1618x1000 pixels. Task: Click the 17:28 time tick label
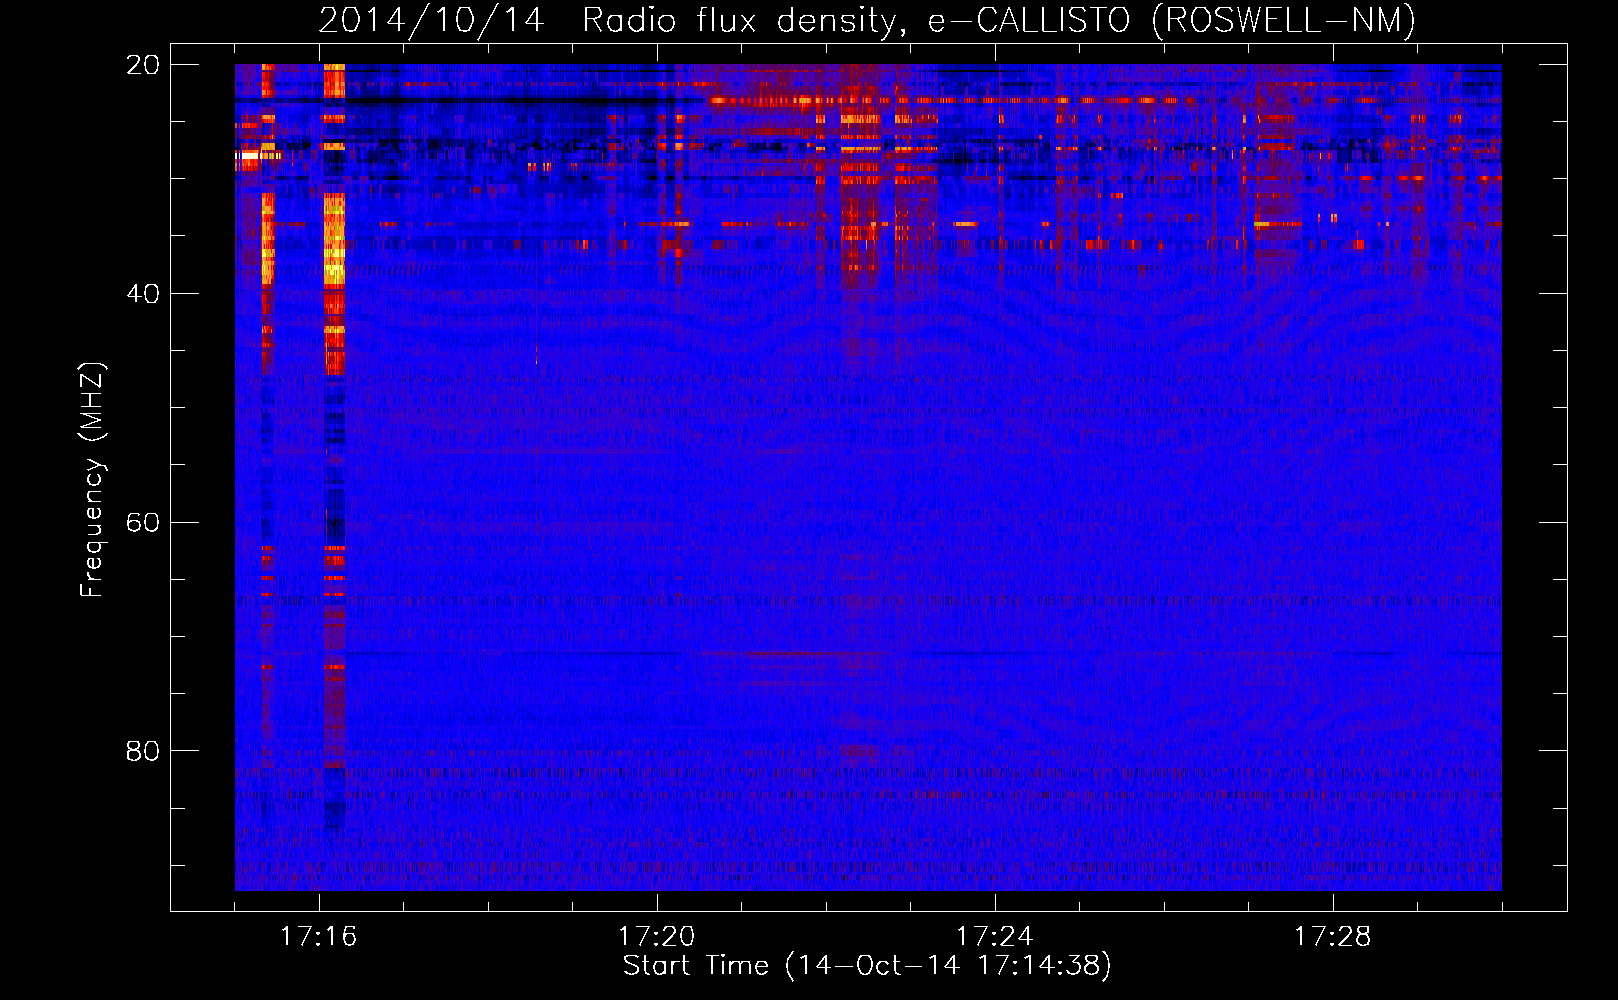(x=1333, y=936)
